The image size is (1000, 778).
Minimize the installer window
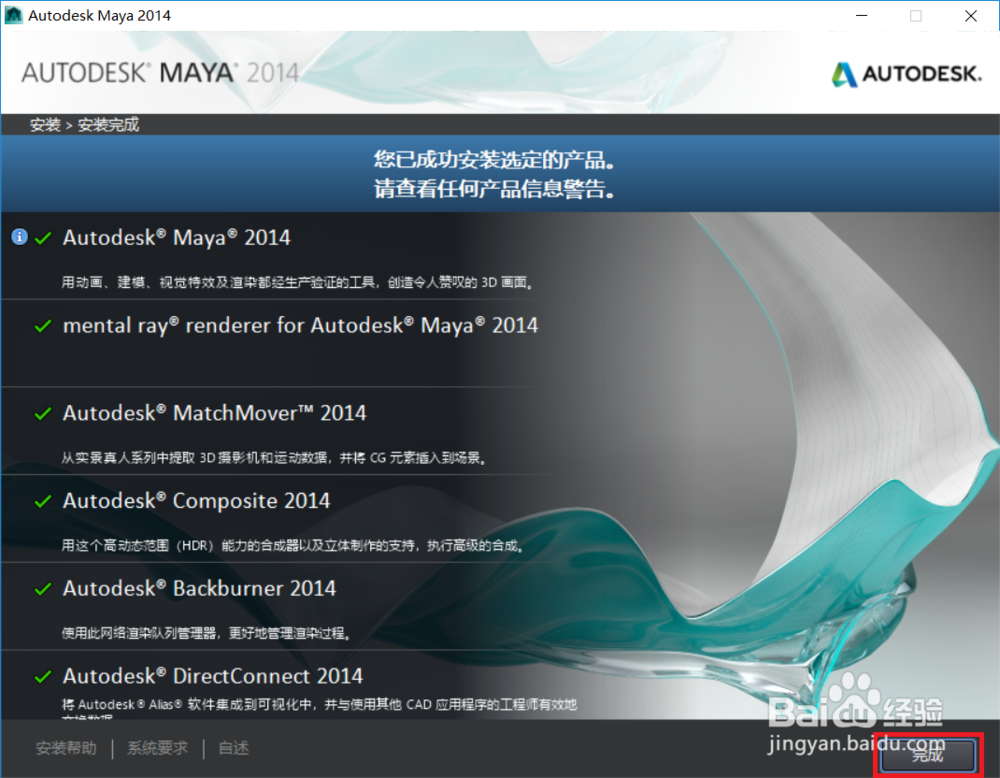[x=862, y=16]
